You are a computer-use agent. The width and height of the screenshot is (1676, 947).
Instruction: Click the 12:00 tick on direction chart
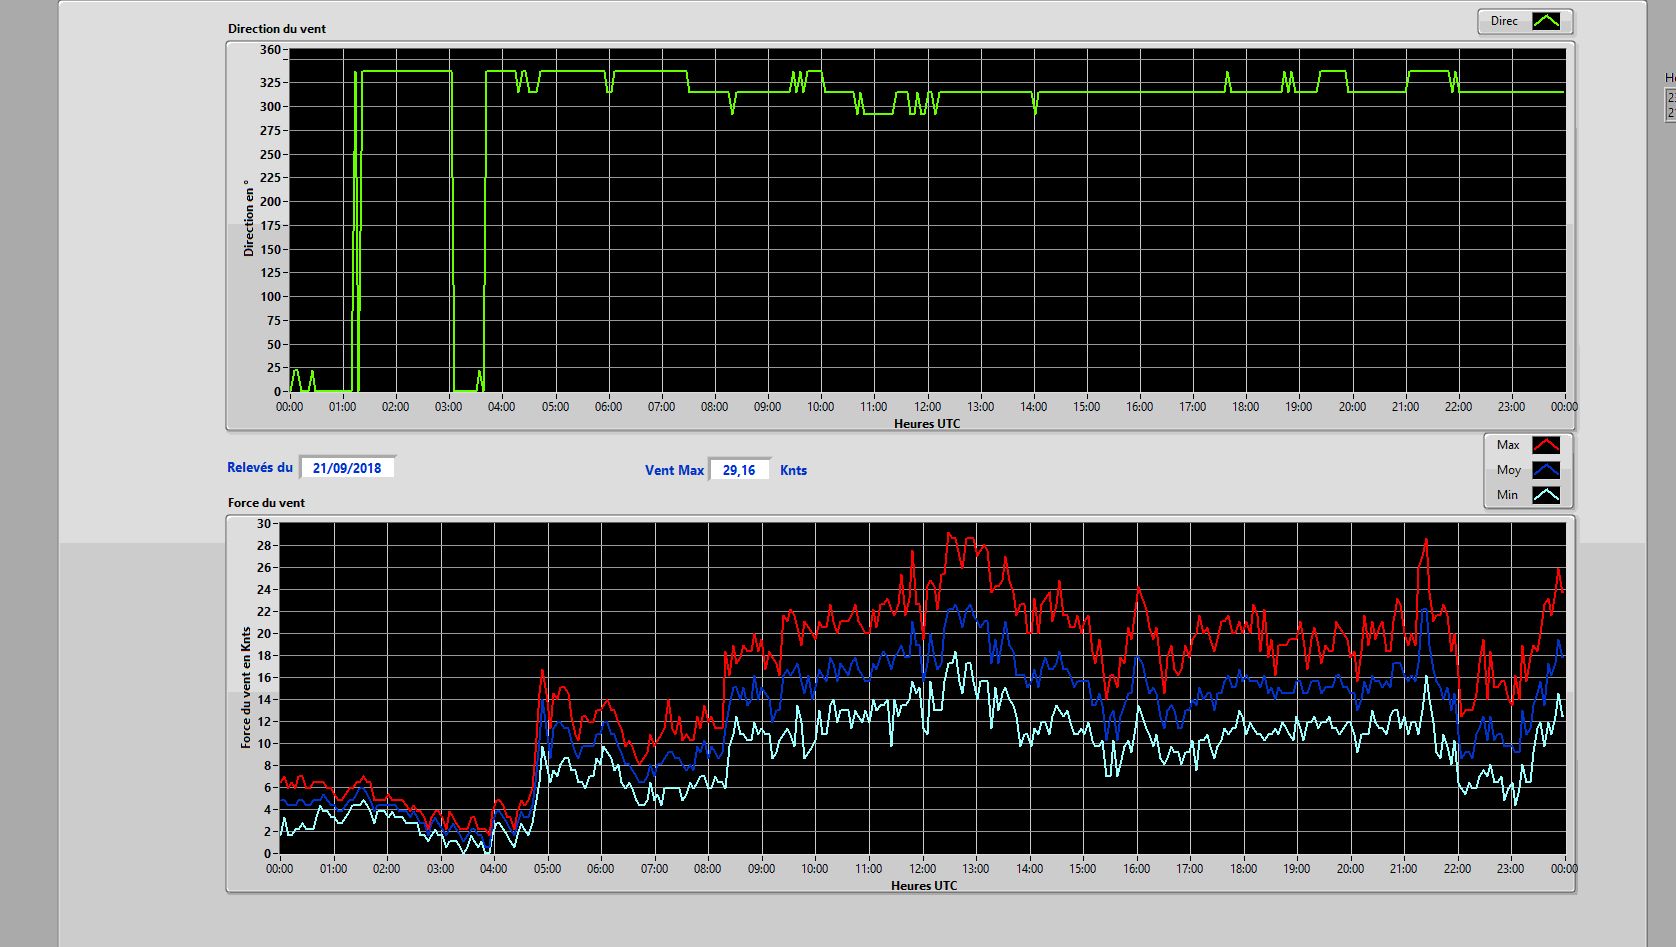pos(927,407)
